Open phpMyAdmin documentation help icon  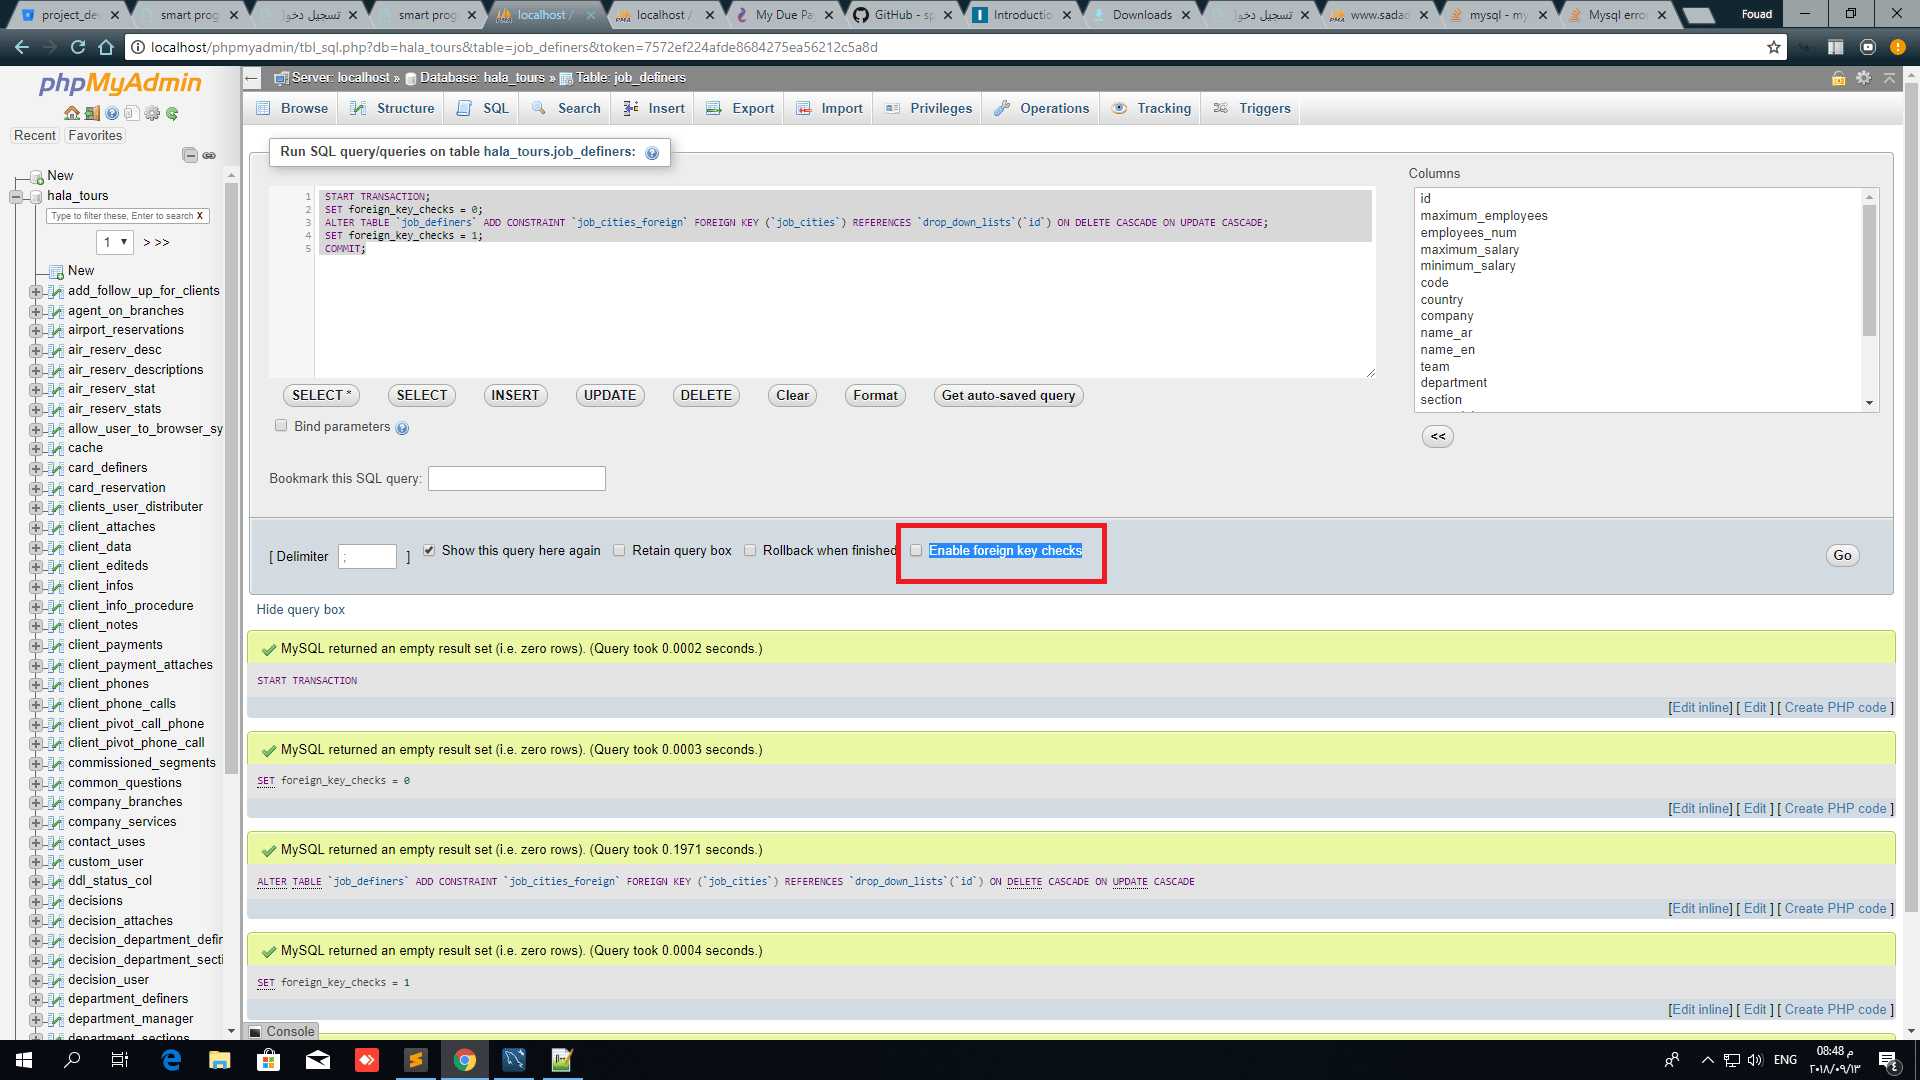112,113
